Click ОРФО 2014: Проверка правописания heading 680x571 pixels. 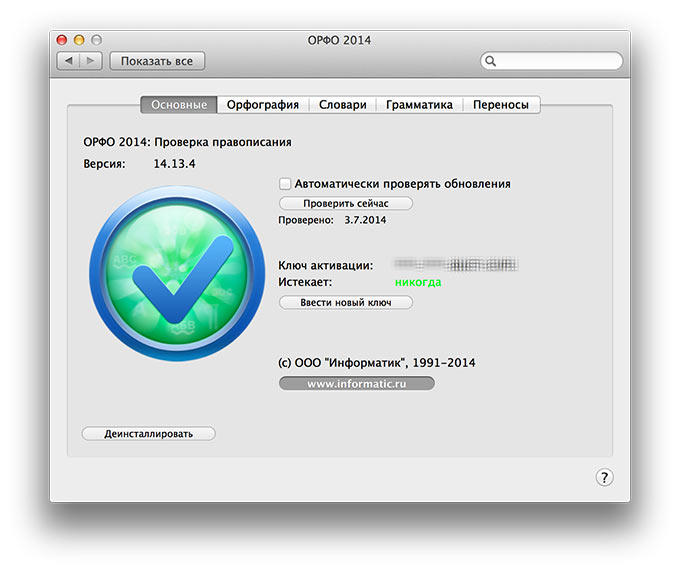click(187, 142)
